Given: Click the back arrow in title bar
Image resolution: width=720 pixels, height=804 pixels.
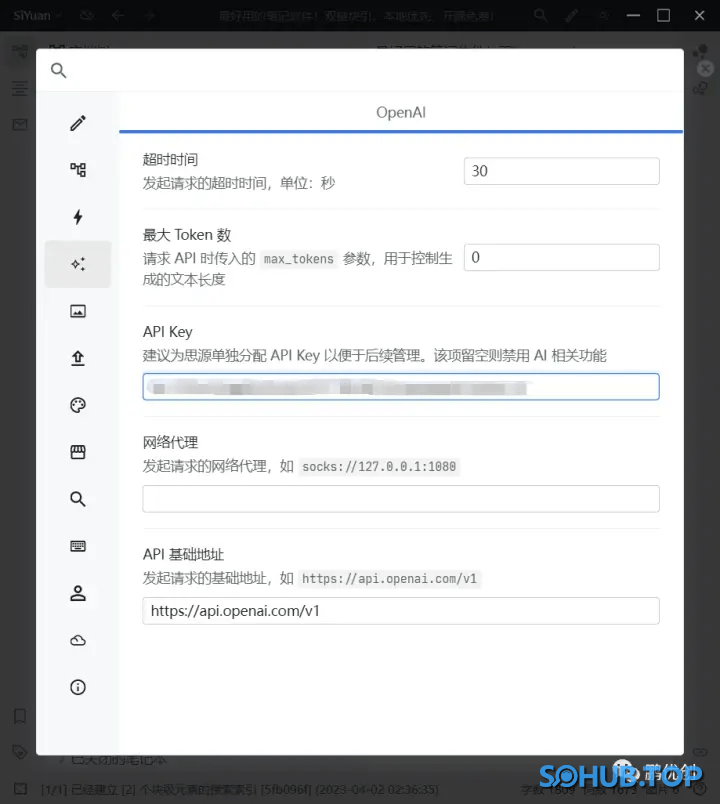Looking at the screenshot, I should pos(118,15).
